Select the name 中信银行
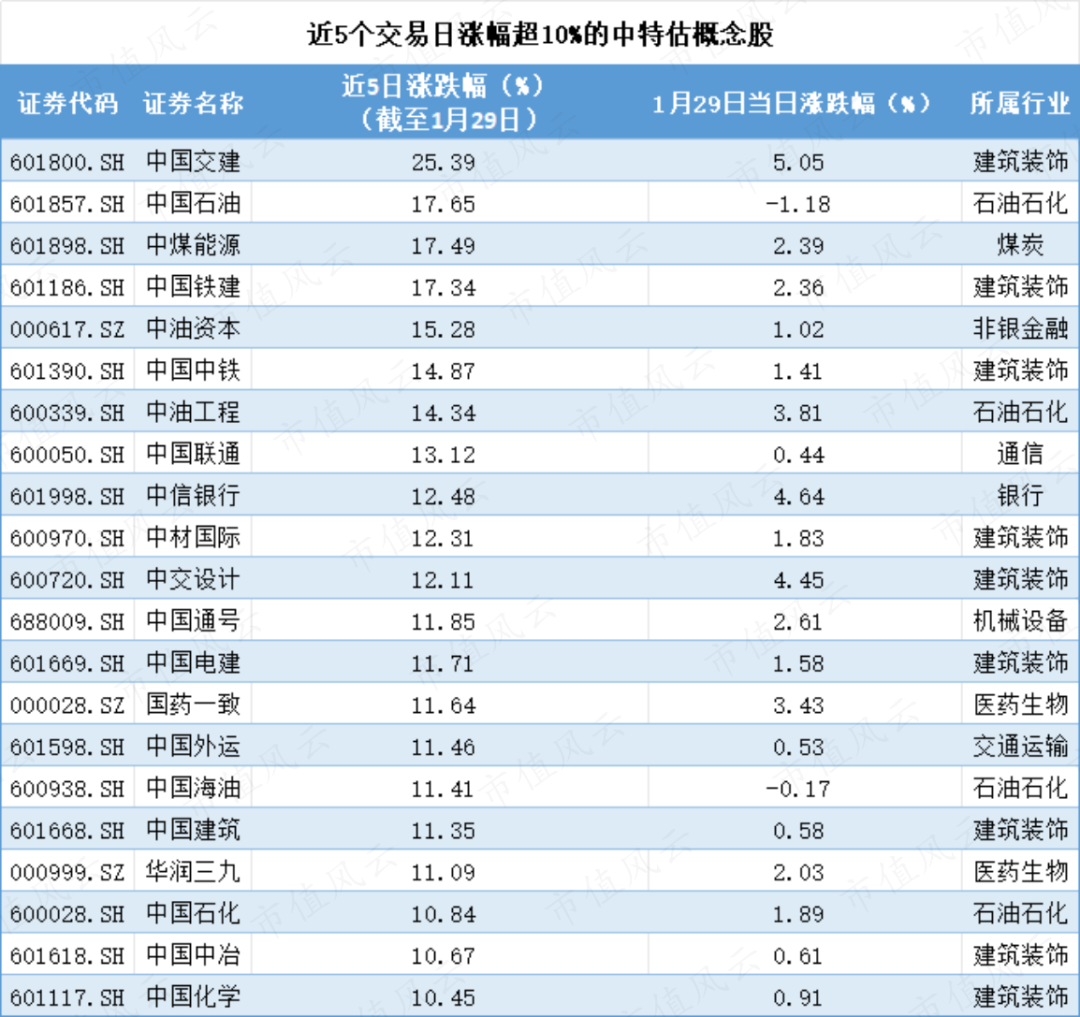This screenshot has height=1017, width=1080. [193, 496]
